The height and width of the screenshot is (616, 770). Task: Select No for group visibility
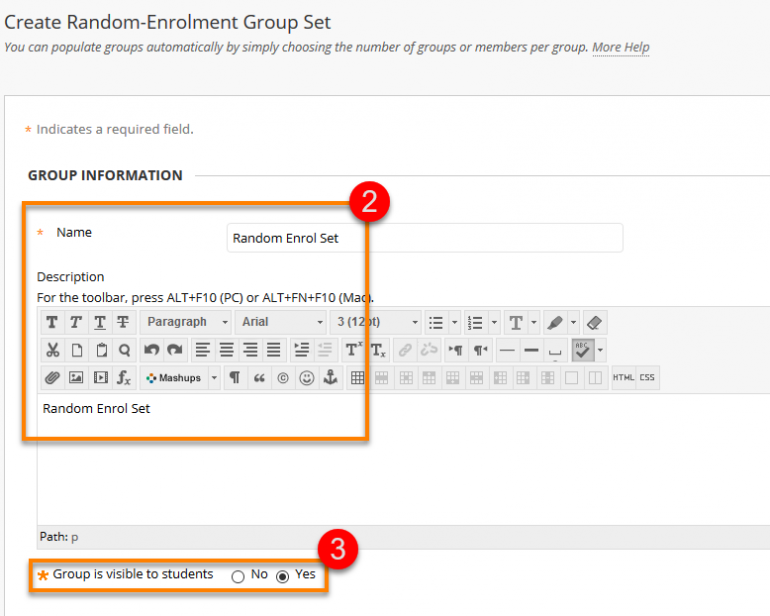pyautogui.click(x=238, y=576)
